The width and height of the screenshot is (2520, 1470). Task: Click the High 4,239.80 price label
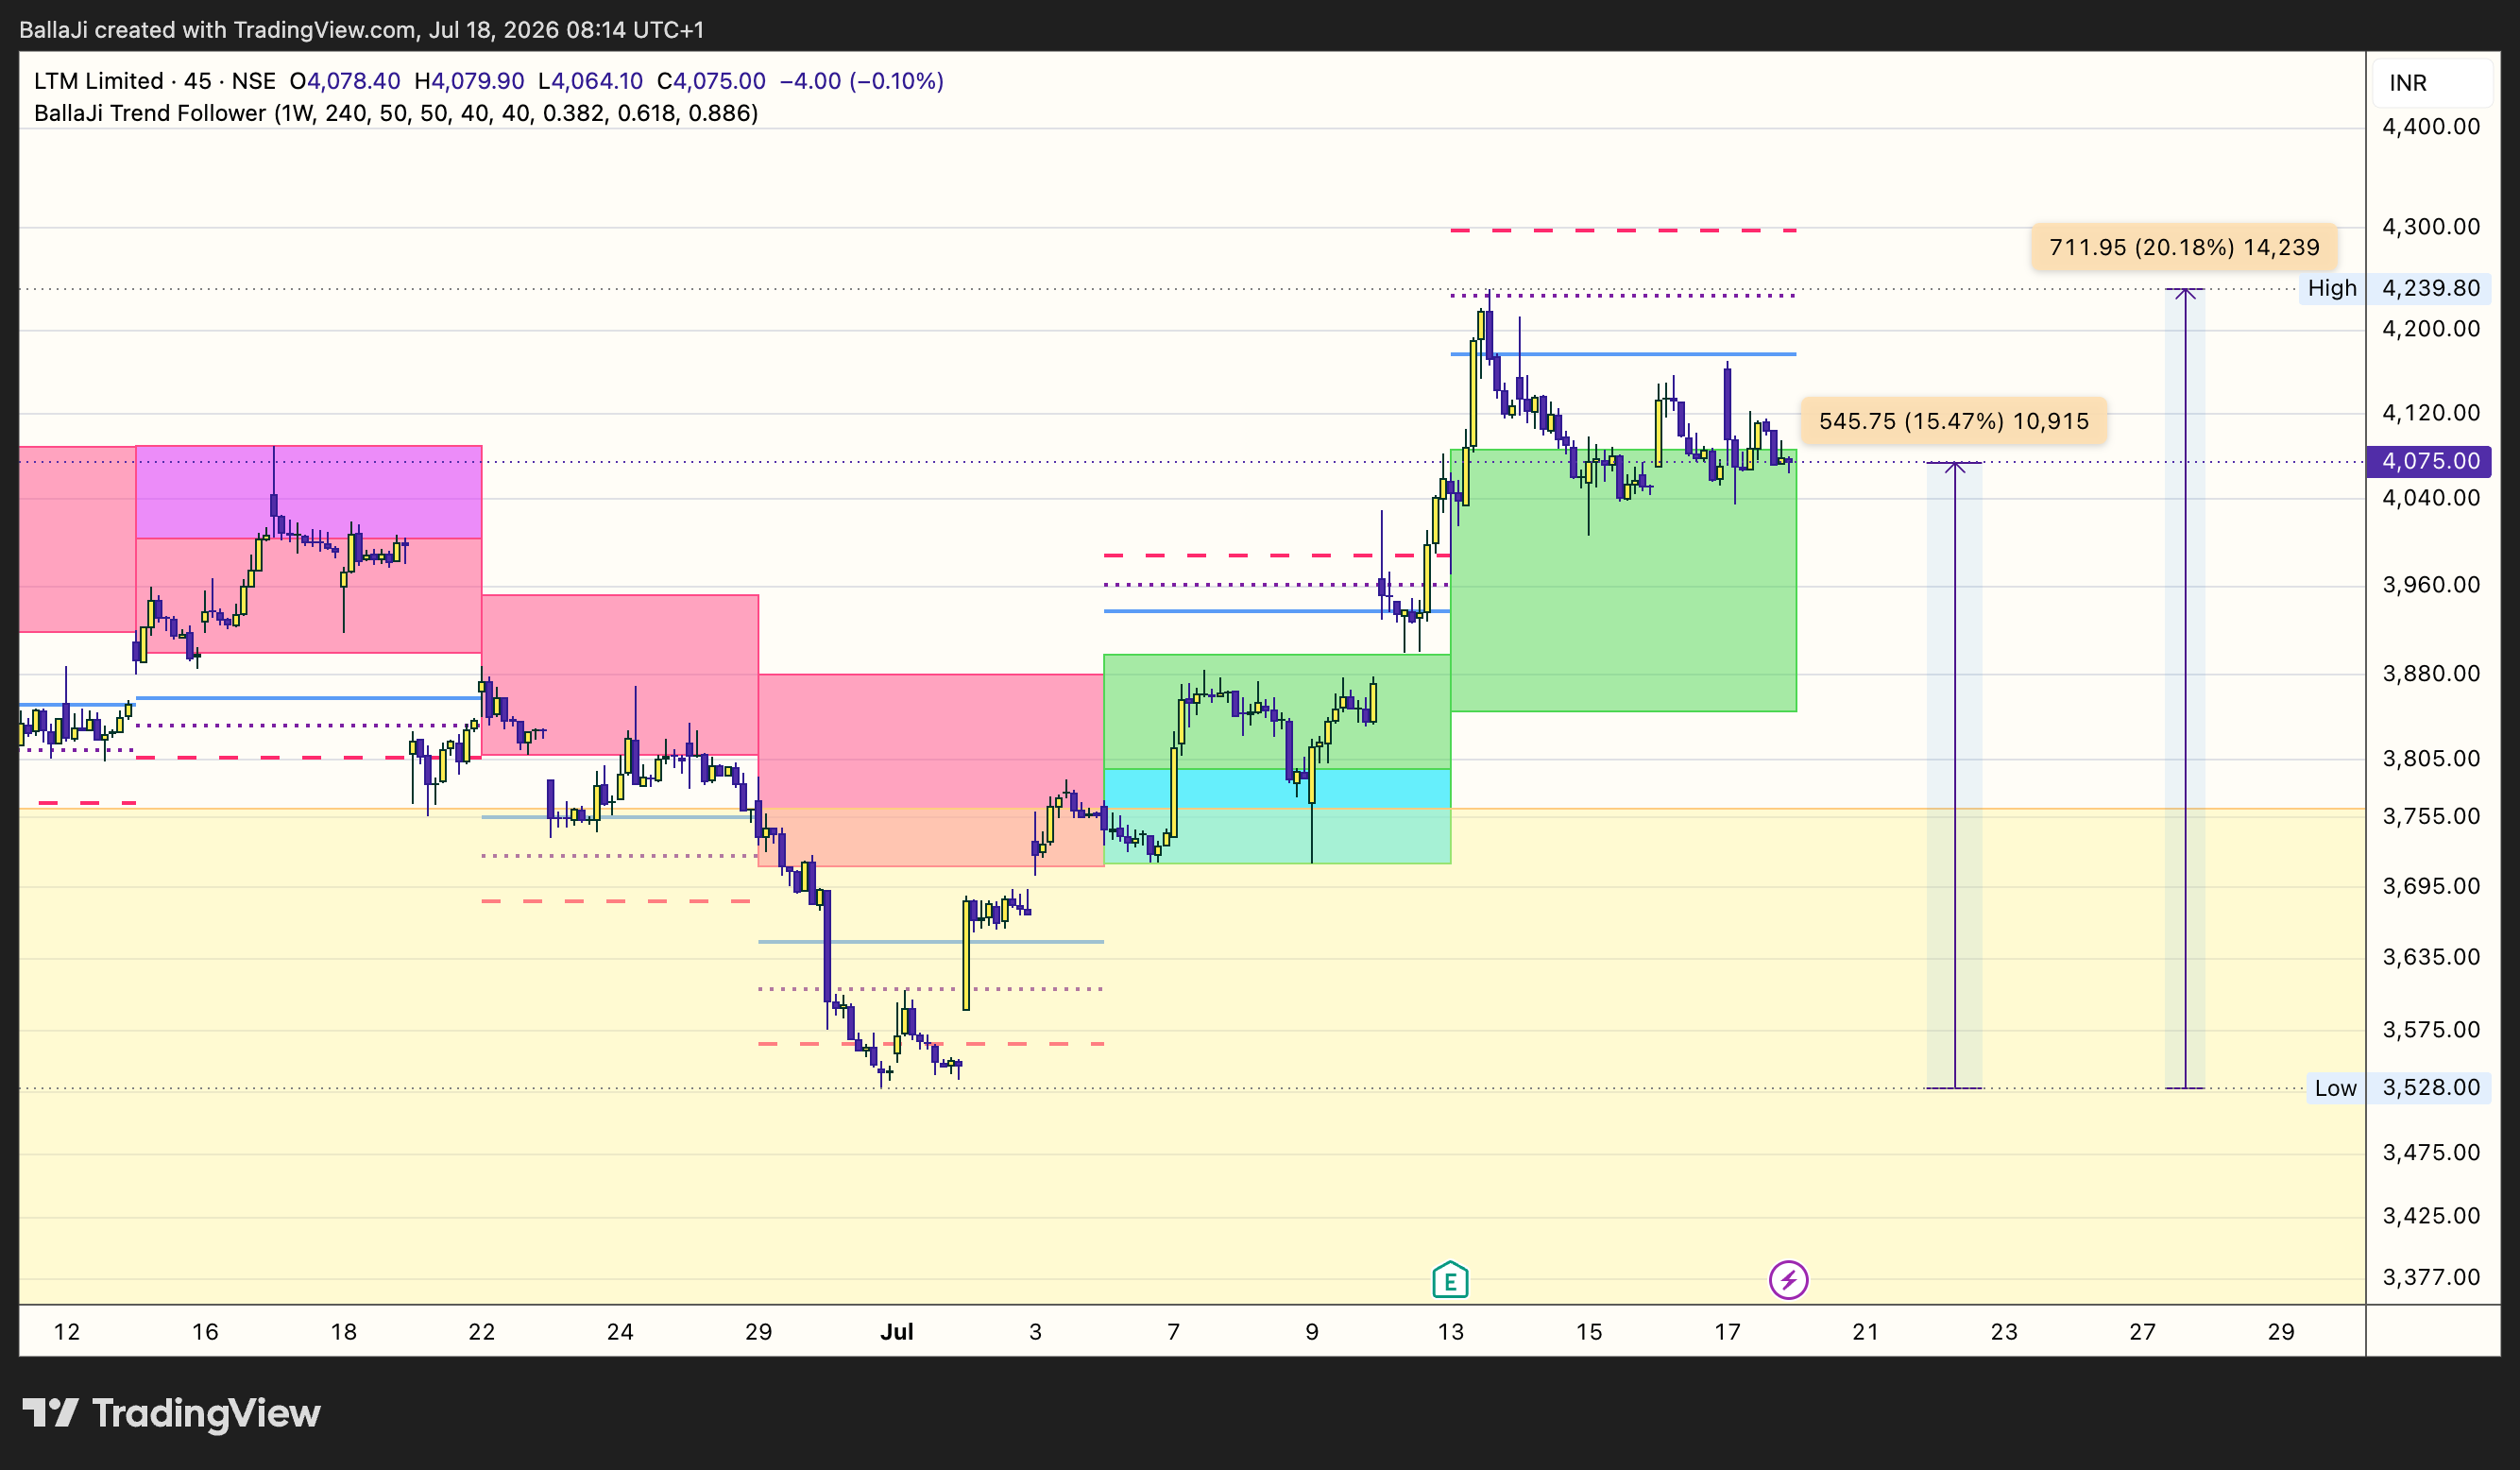pos(2394,288)
